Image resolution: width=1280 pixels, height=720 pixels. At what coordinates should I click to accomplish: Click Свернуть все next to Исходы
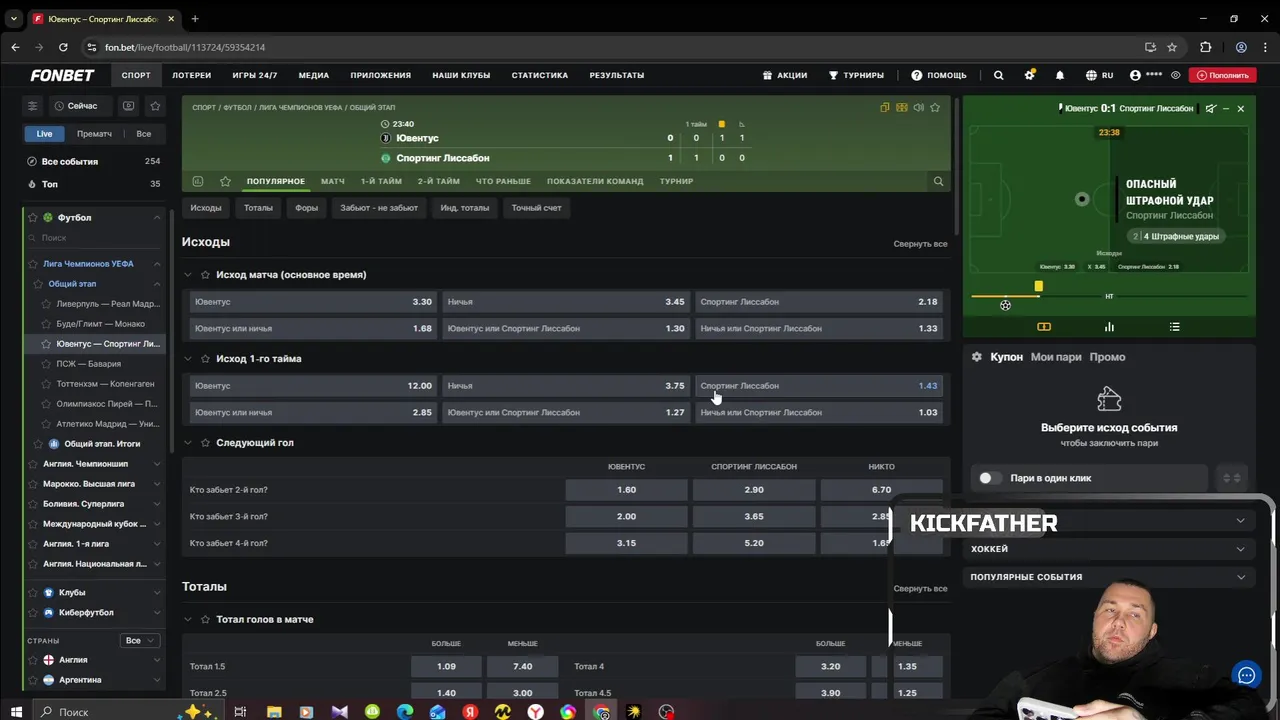point(920,244)
